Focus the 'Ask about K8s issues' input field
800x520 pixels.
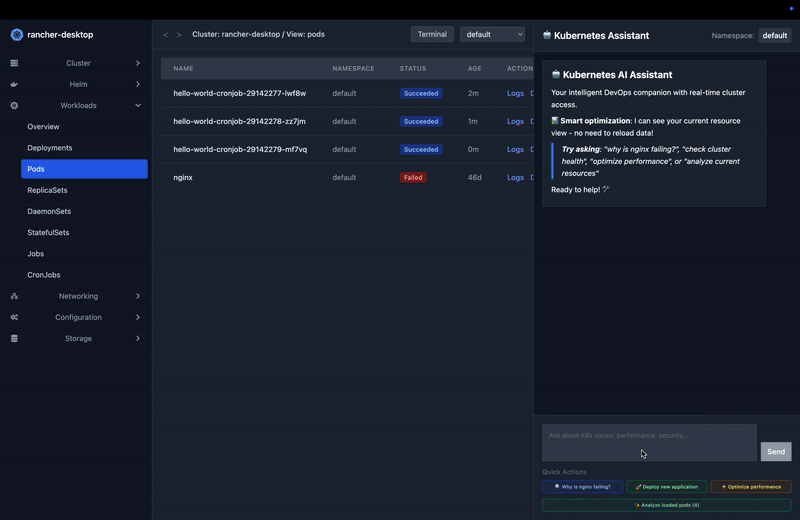649,442
